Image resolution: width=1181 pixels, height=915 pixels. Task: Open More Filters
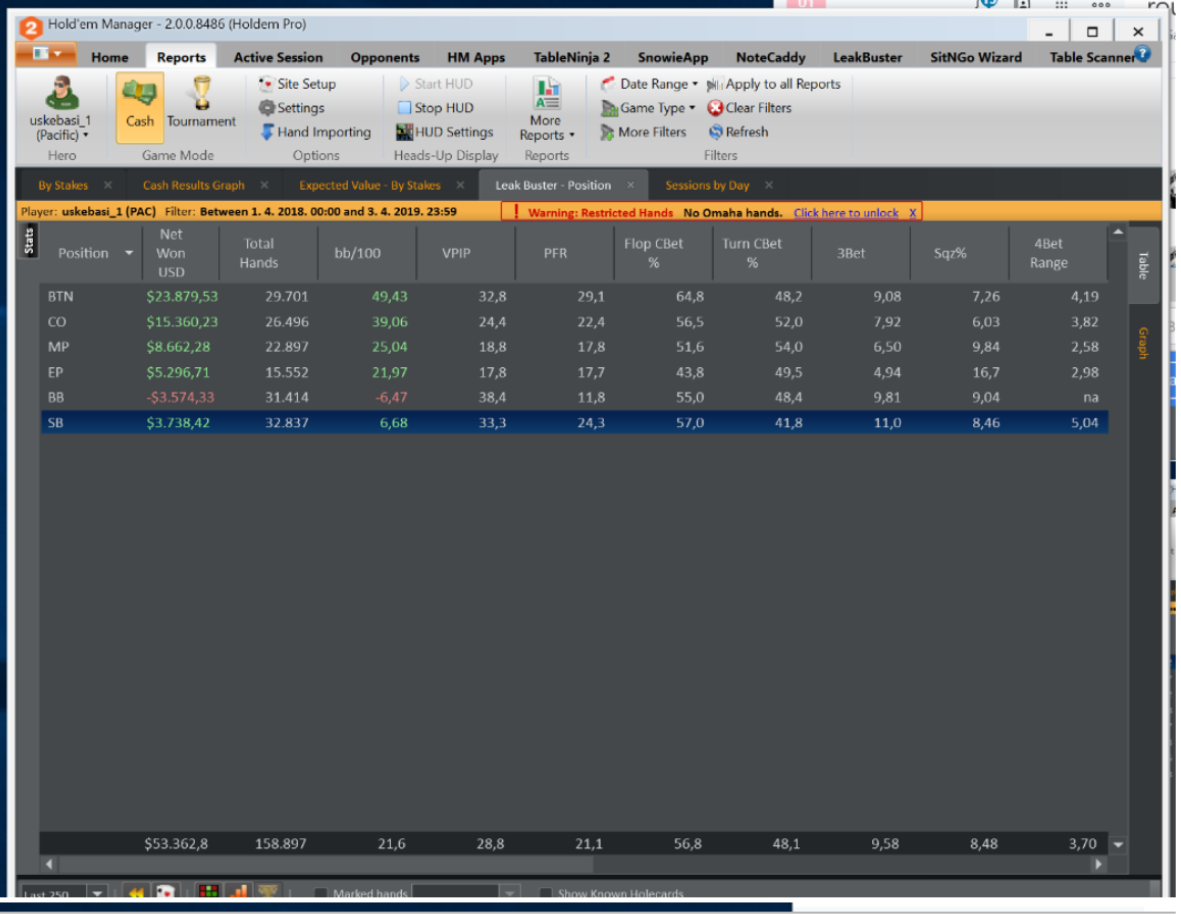[644, 132]
